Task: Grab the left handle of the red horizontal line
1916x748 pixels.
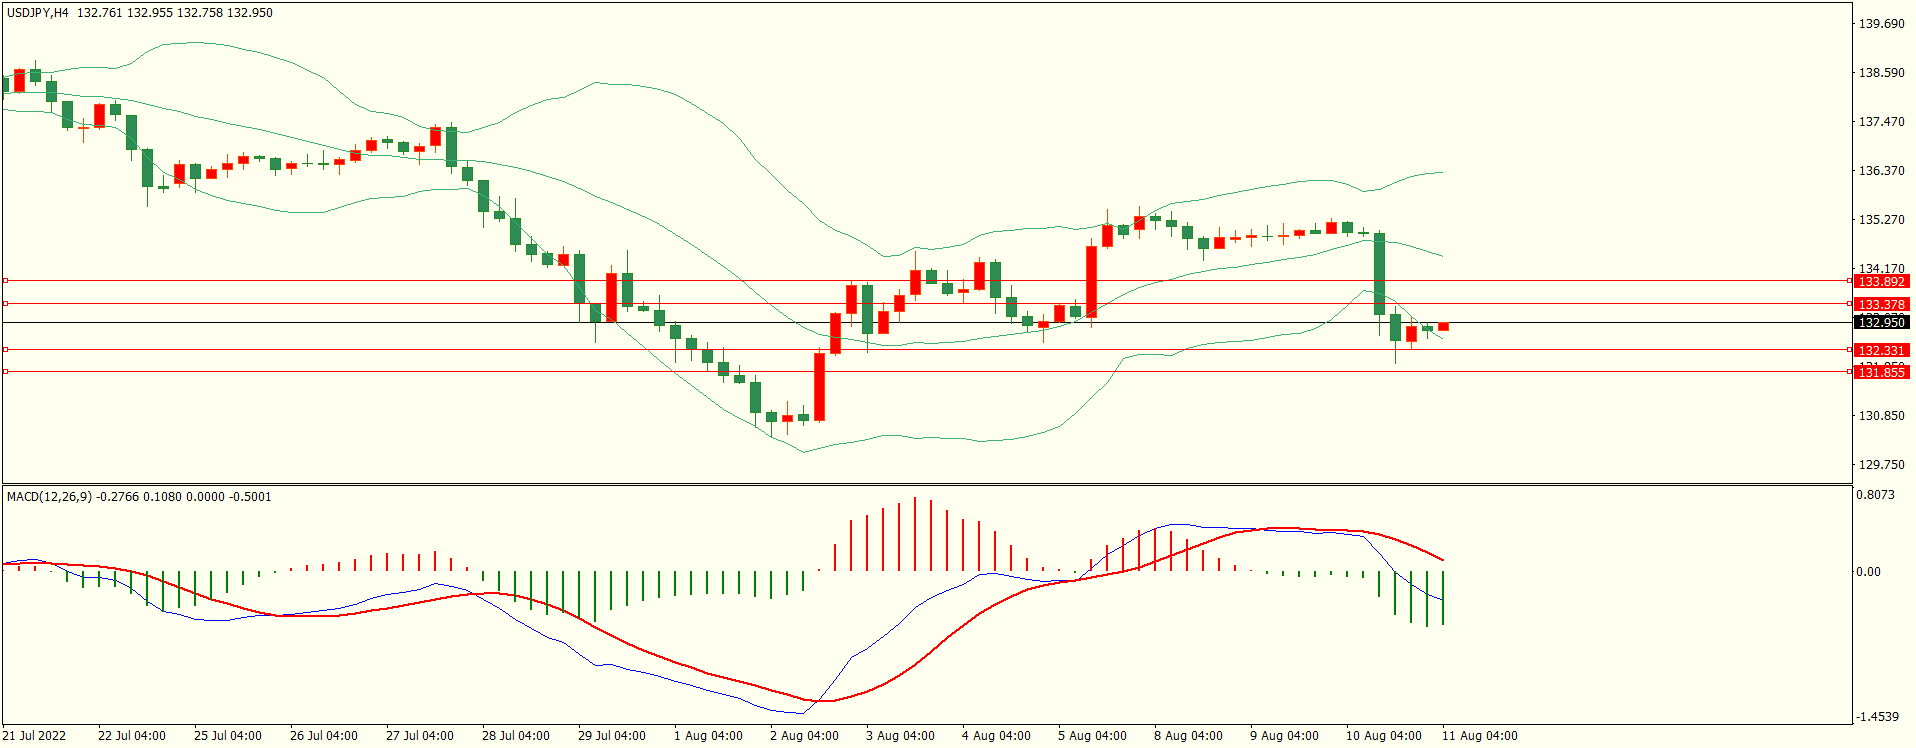Action: (5, 281)
